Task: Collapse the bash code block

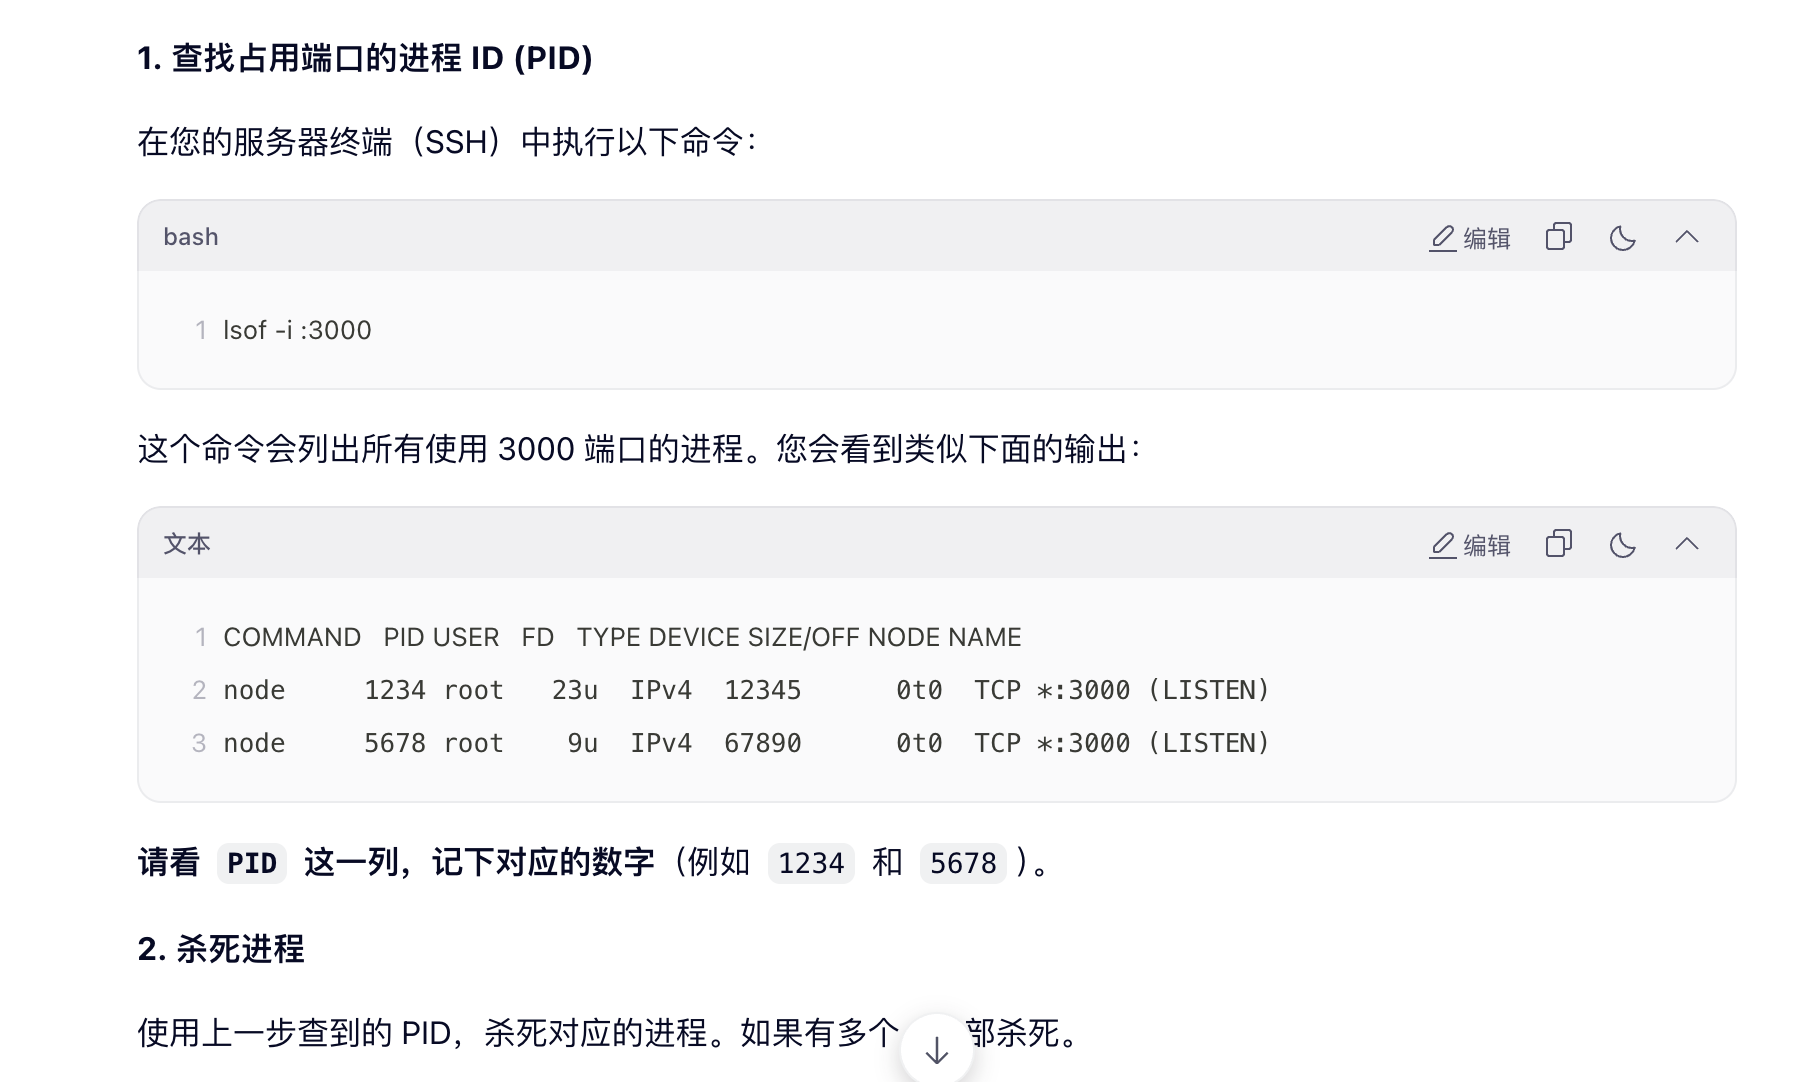Action: coord(1686,237)
